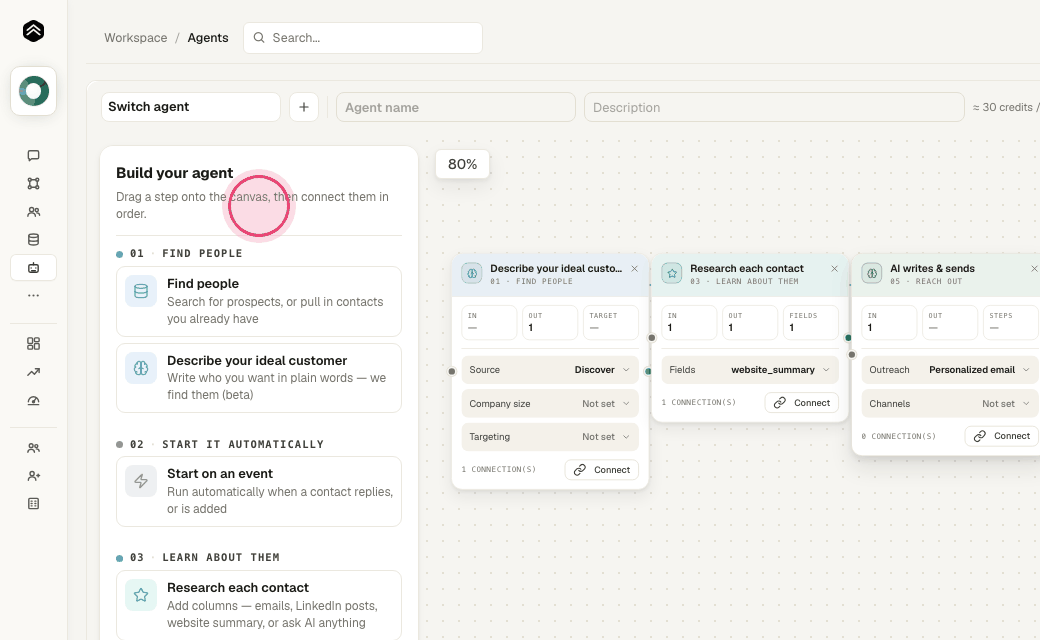Click the Search field
The image size is (1040, 640).
[x=363, y=38]
